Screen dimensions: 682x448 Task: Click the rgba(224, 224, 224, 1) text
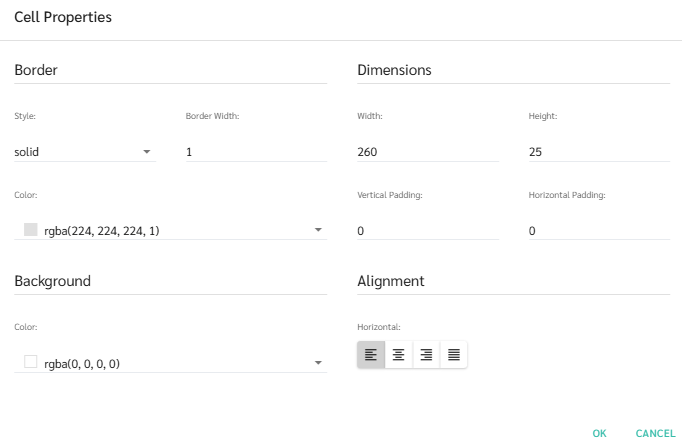point(102,231)
